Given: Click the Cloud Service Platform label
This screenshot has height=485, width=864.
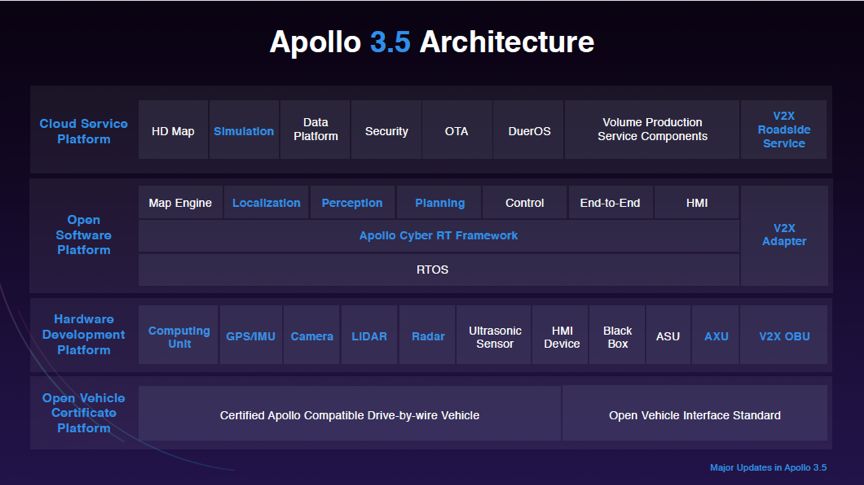Looking at the screenshot, I should [x=84, y=131].
